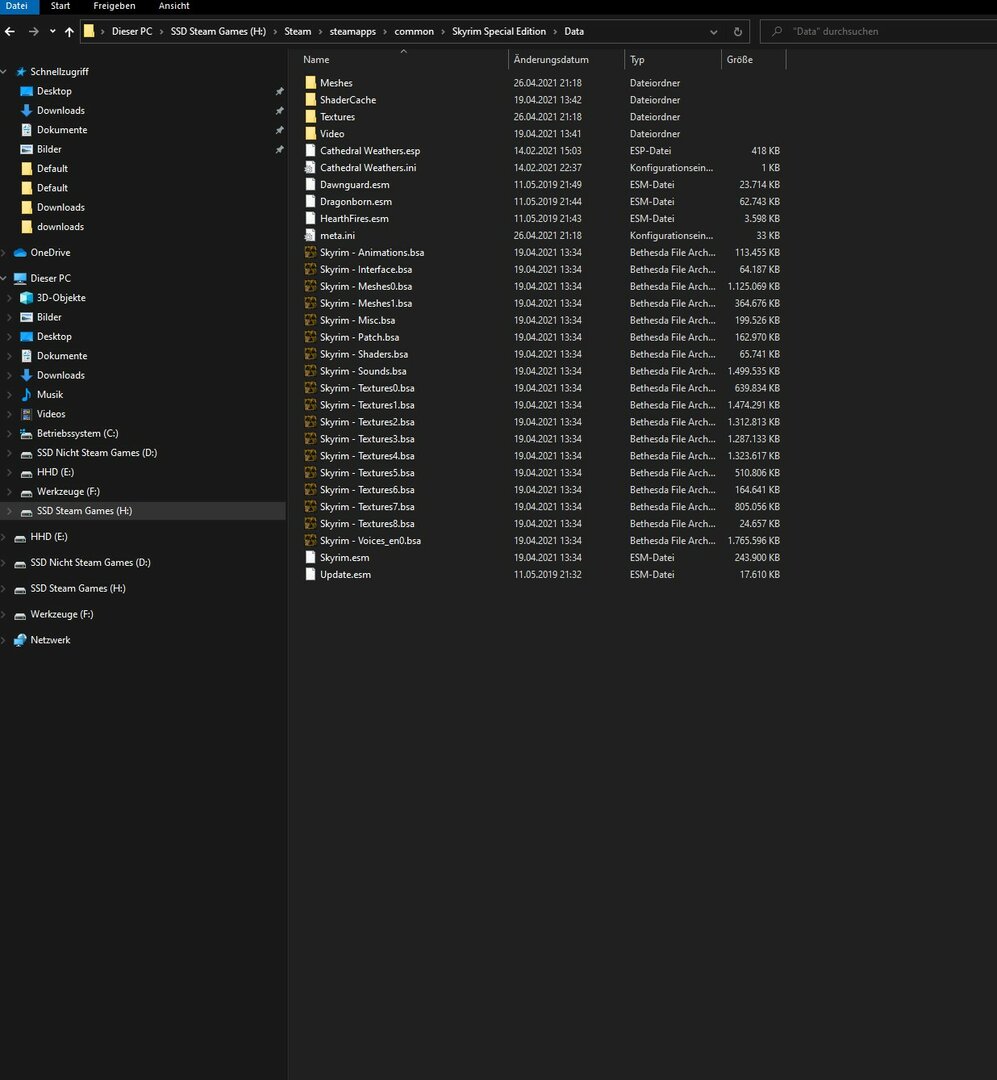Viewport: 997px width, 1080px height.
Task: Open OneDrive cloud icon in sidebar
Action: click(21, 253)
